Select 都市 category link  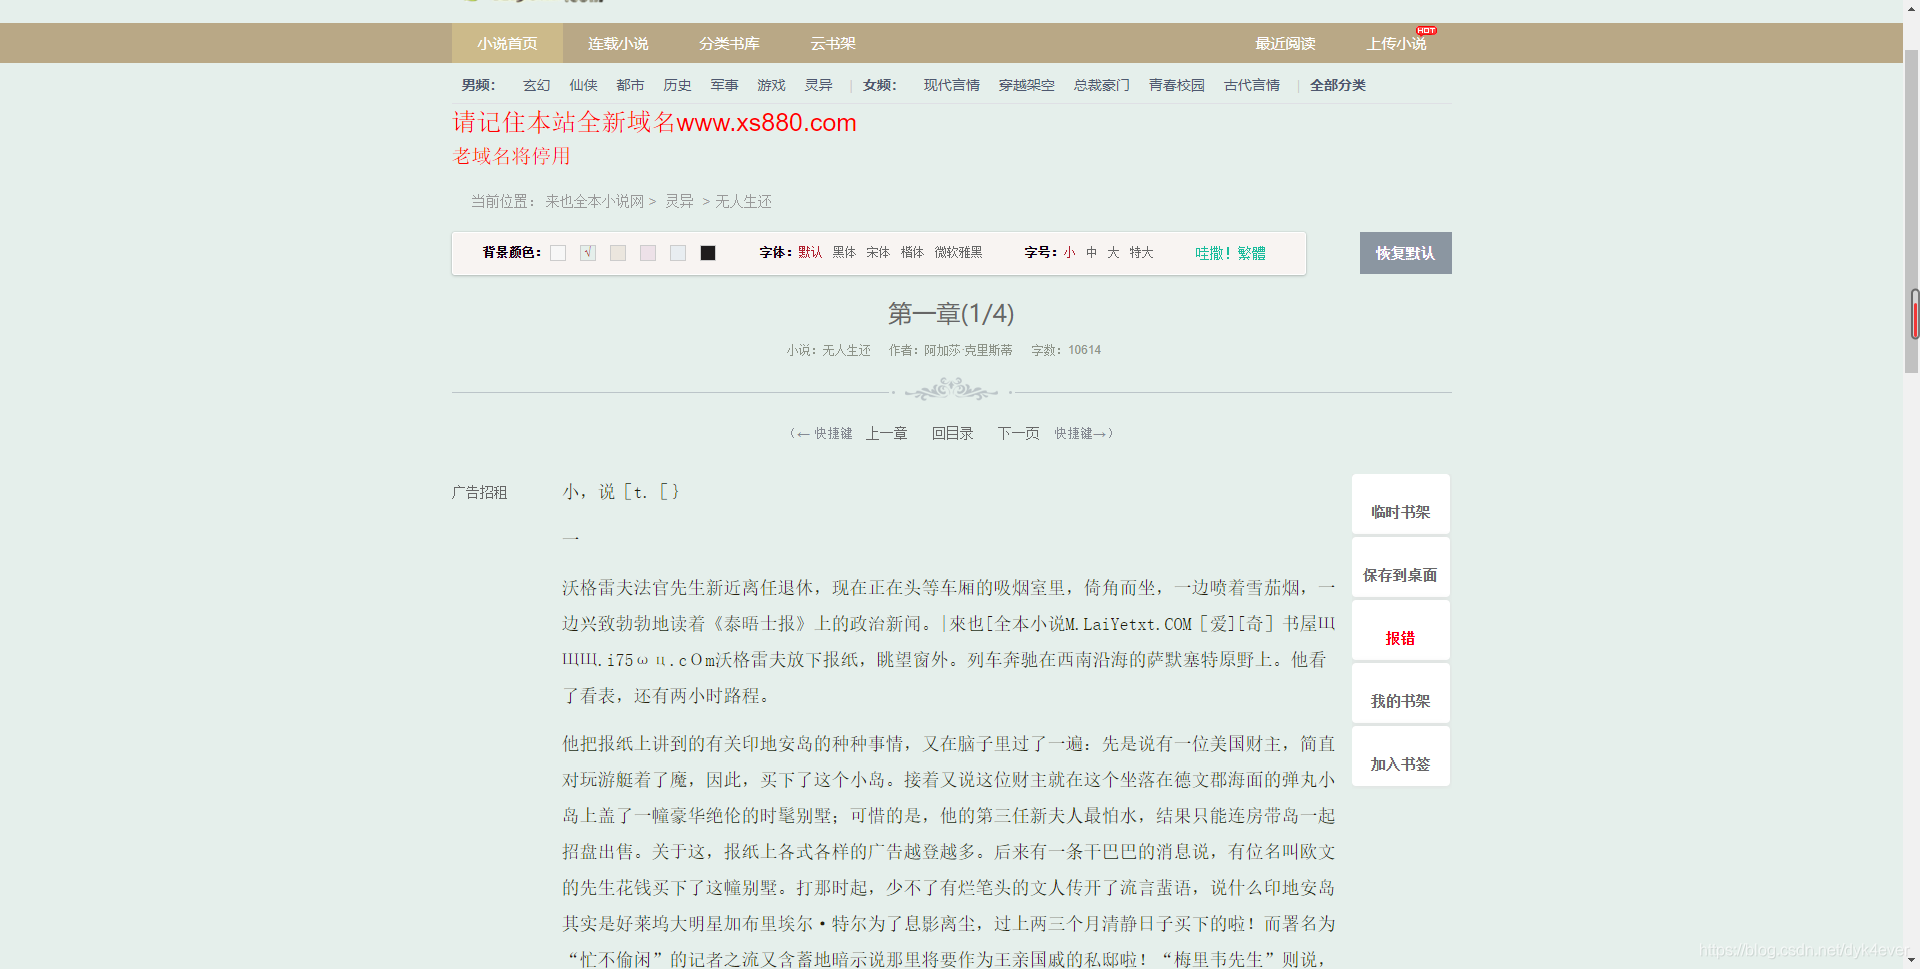(x=630, y=85)
